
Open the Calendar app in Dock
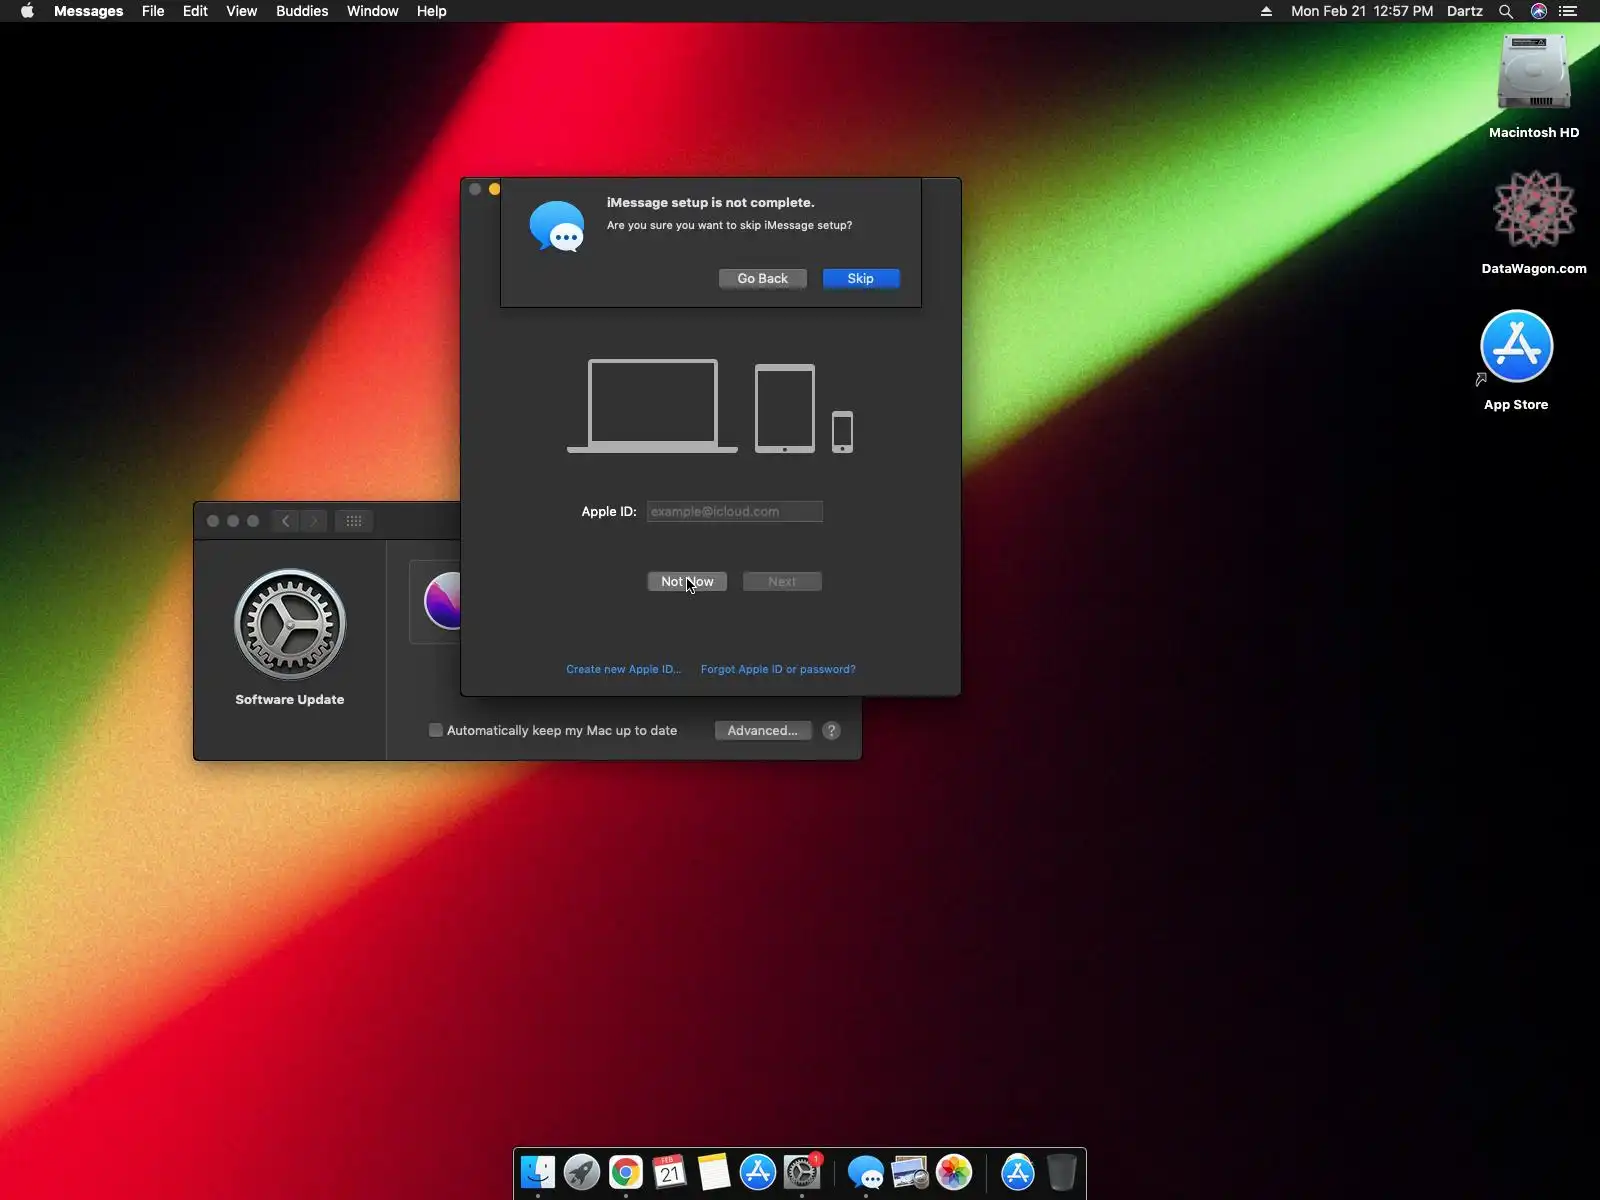[670, 1172]
